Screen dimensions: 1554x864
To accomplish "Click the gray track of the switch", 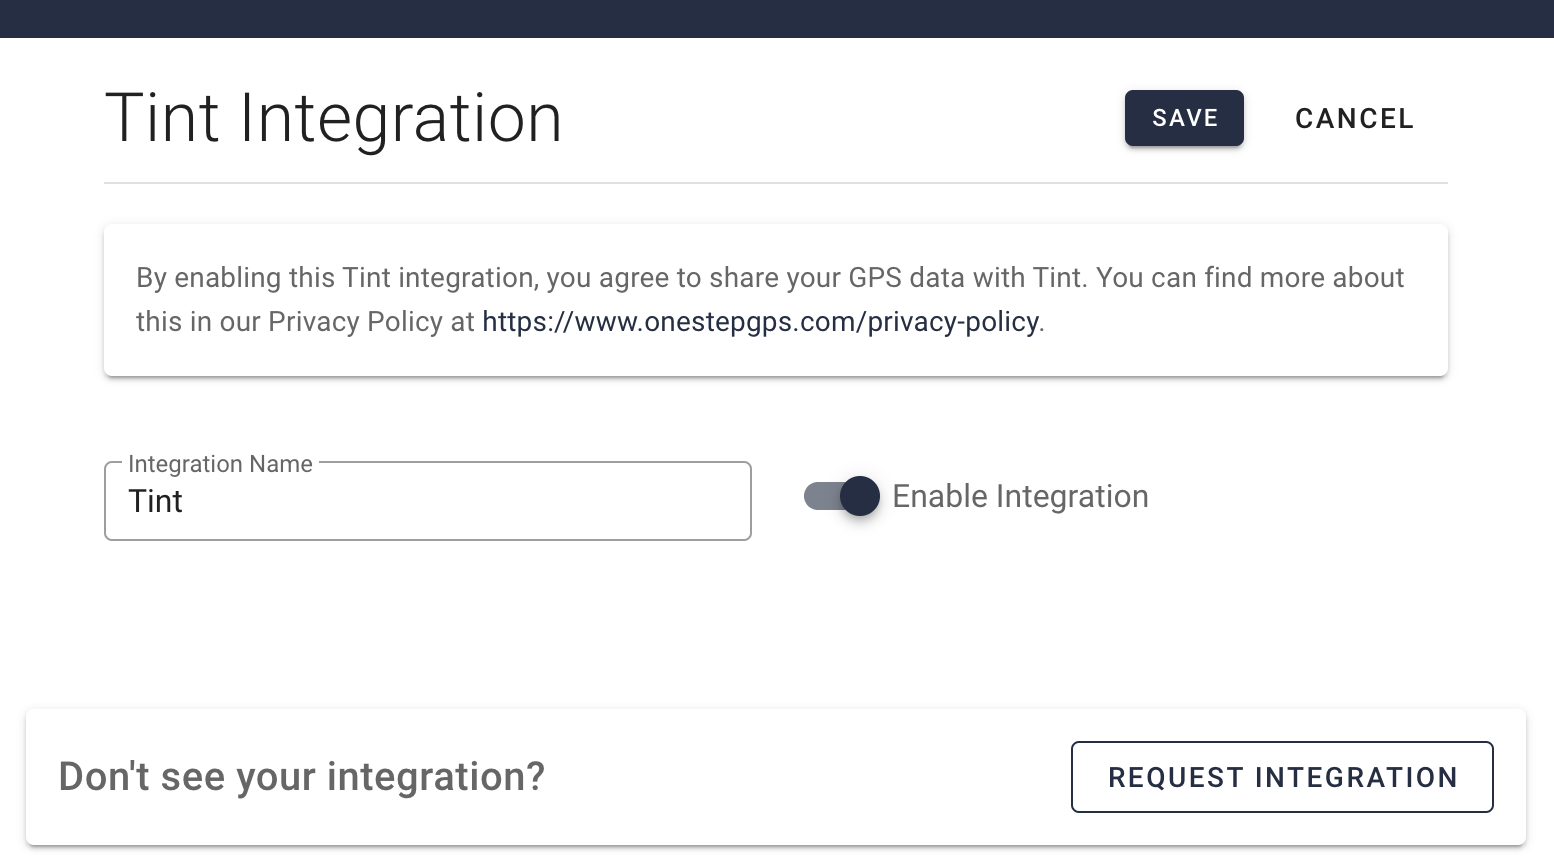I will click(818, 496).
